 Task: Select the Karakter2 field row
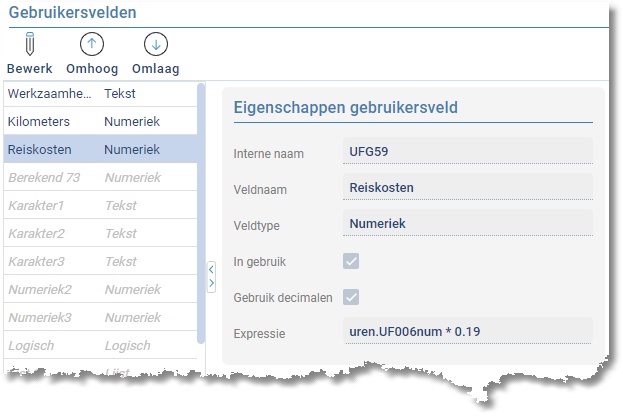tap(98, 233)
